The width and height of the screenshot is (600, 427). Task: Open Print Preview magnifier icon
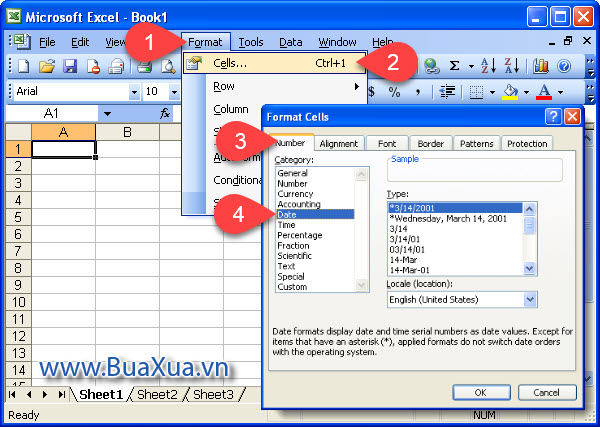[168, 66]
